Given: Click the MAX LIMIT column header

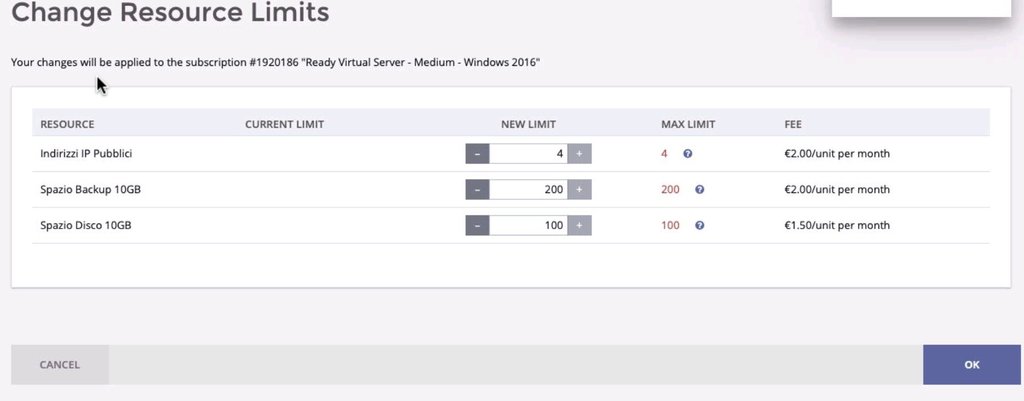Looking at the screenshot, I should pyautogui.click(x=688, y=125).
